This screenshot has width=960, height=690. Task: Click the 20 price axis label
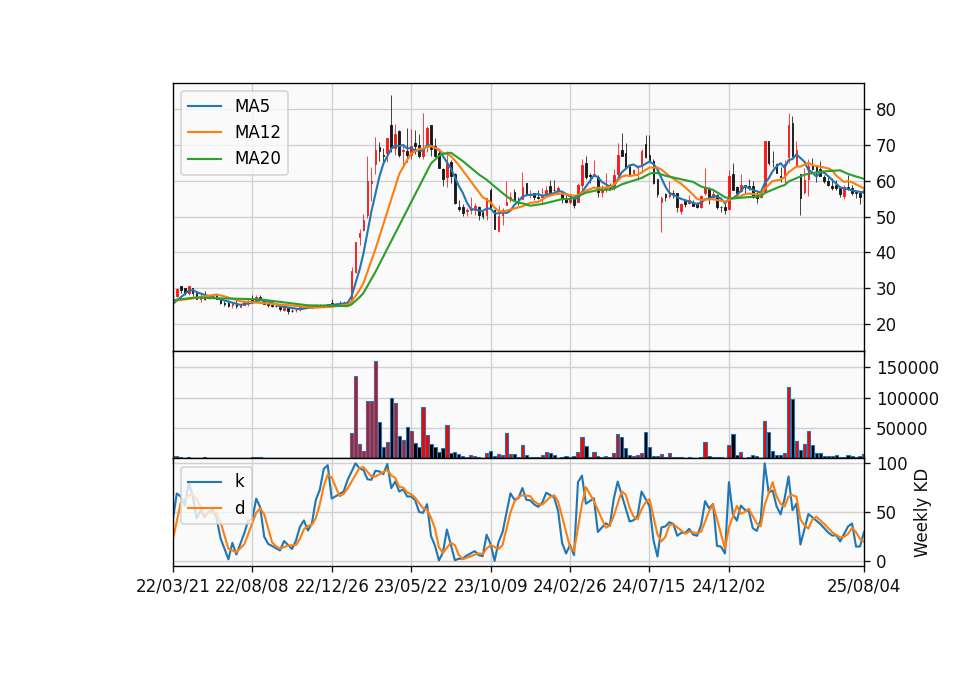(x=886, y=324)
